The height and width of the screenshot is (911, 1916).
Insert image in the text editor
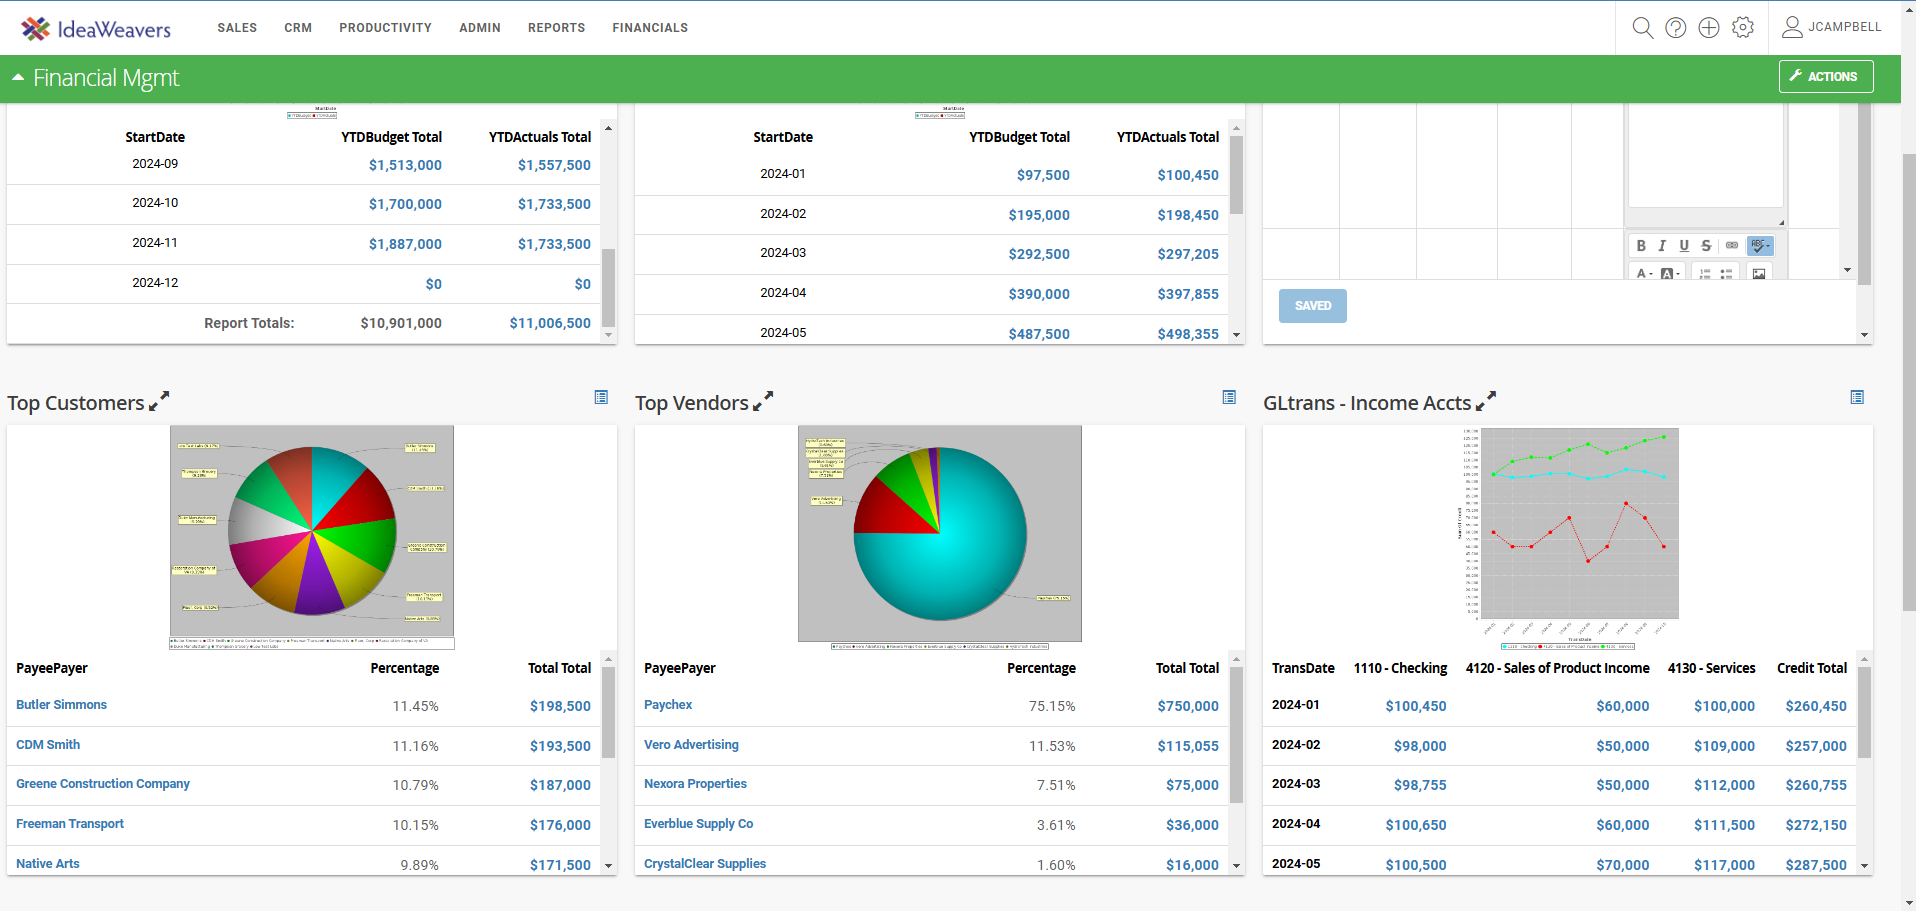(1759, 273)
